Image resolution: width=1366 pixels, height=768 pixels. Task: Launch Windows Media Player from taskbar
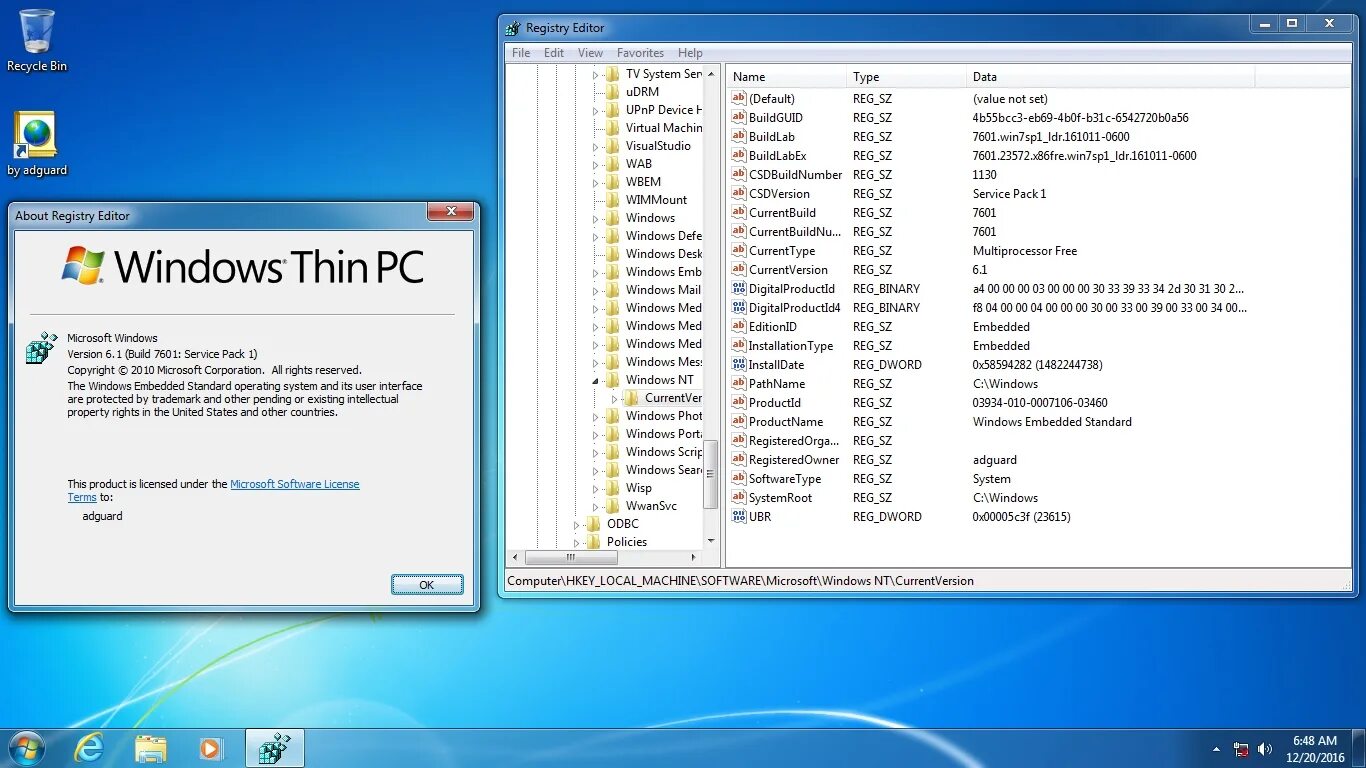pos(211,748)
